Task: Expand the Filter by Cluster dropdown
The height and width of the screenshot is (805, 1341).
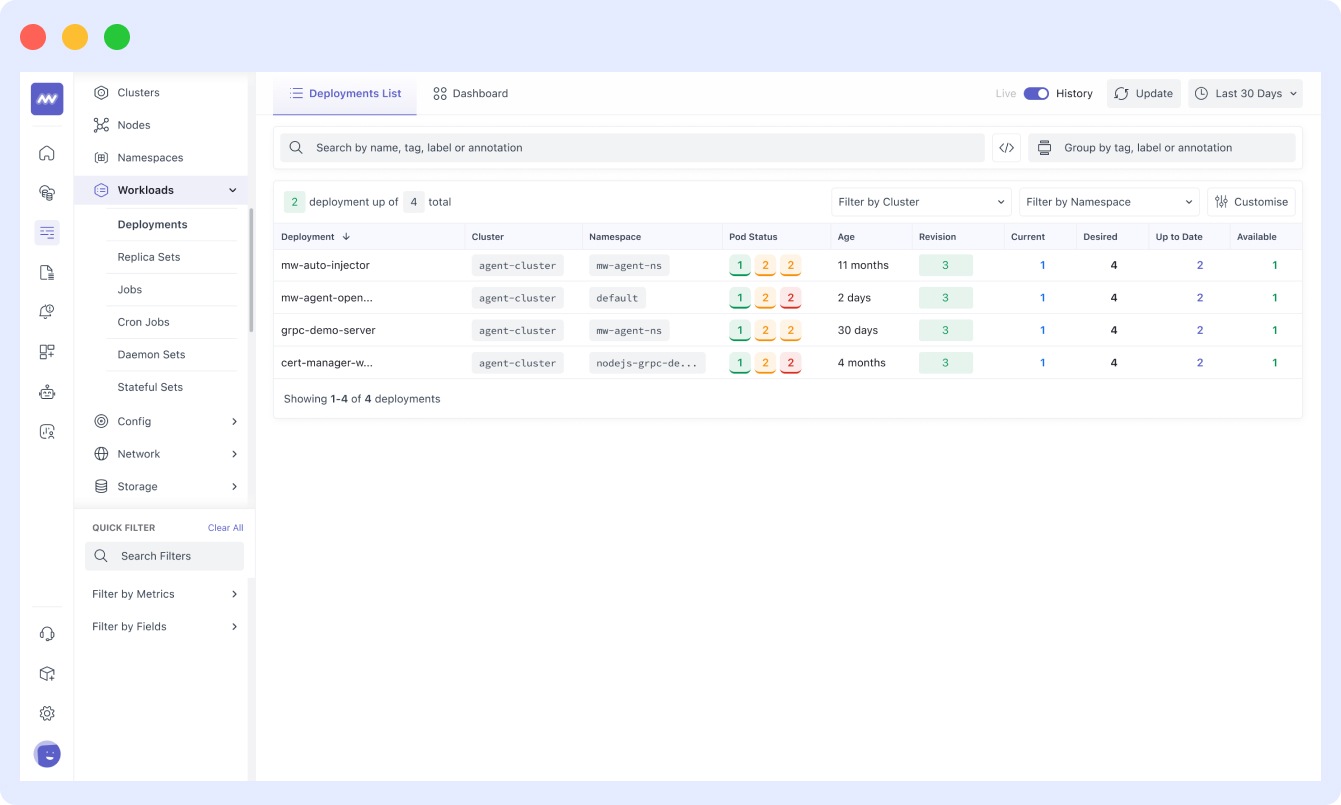Action: [x=919, y=201]
